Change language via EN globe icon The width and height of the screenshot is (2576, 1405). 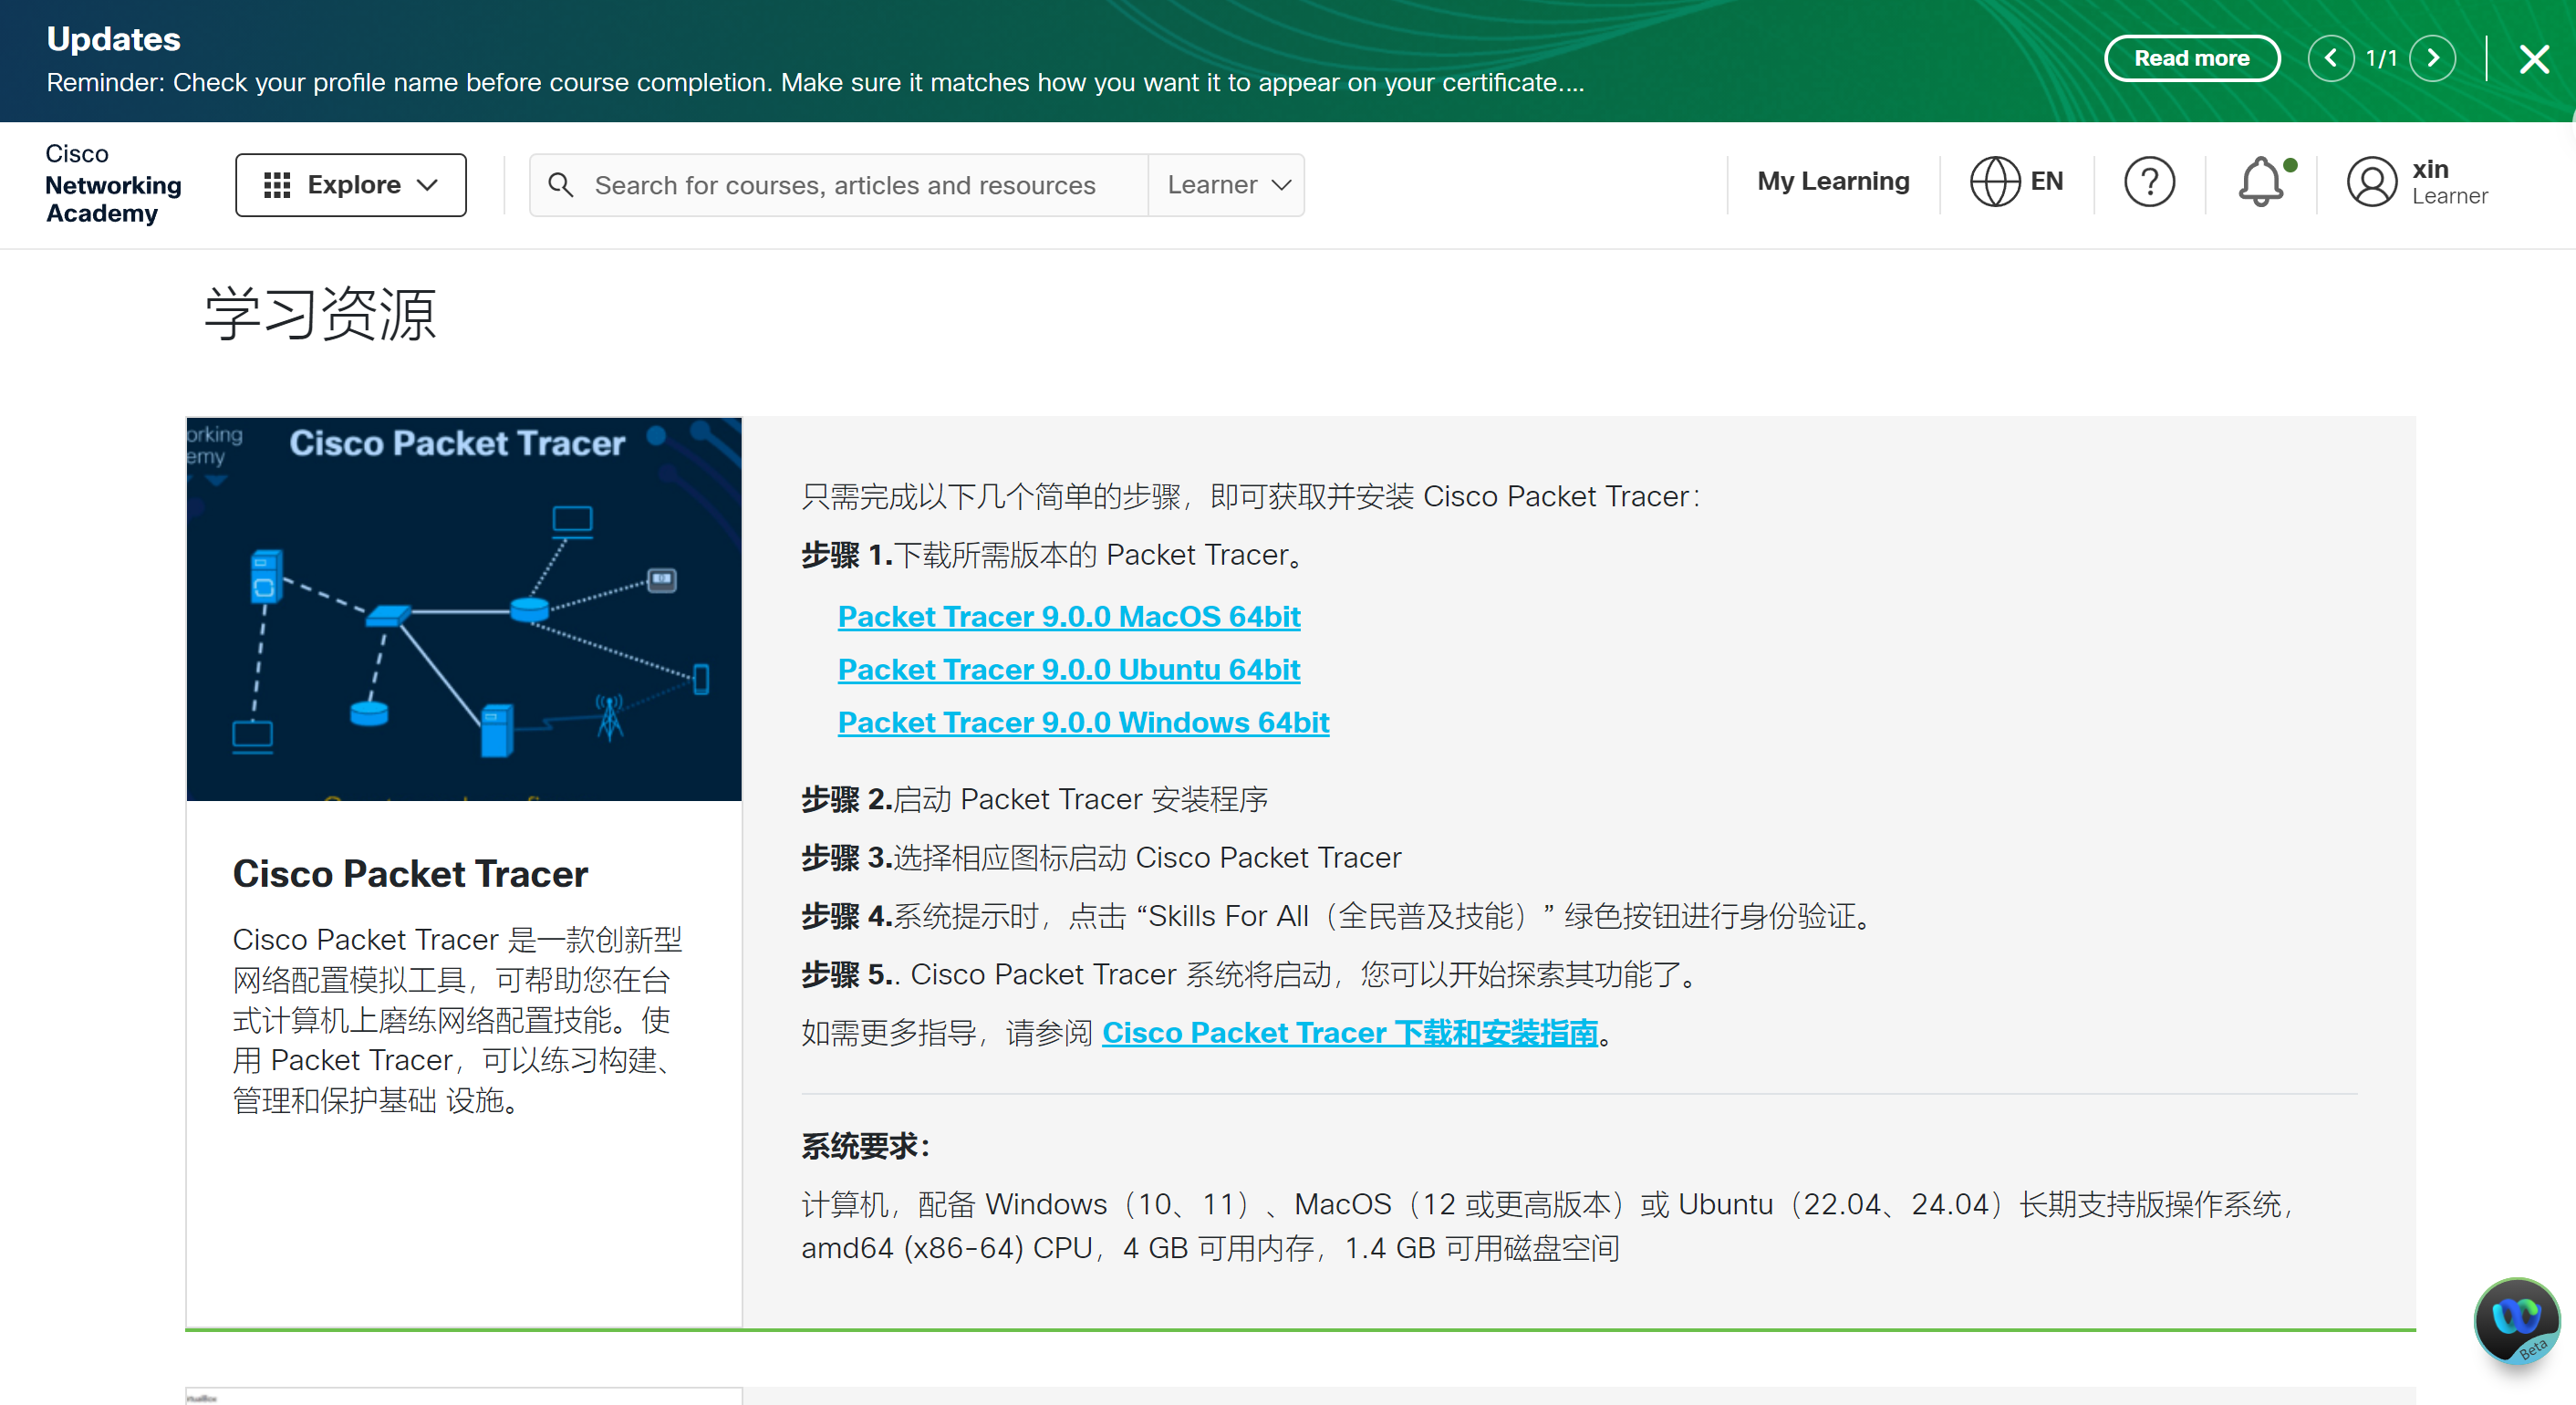[x=2016, y=181]
